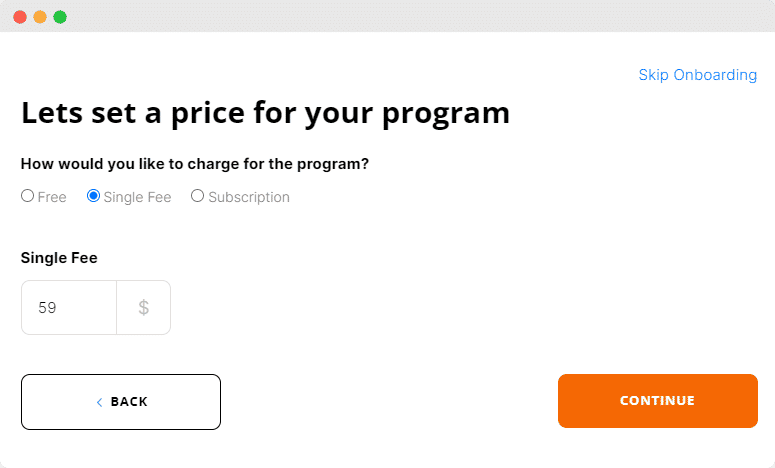Click the dollar currency symbol box
Screen dimensions: 775x468
tap(144, 307)
